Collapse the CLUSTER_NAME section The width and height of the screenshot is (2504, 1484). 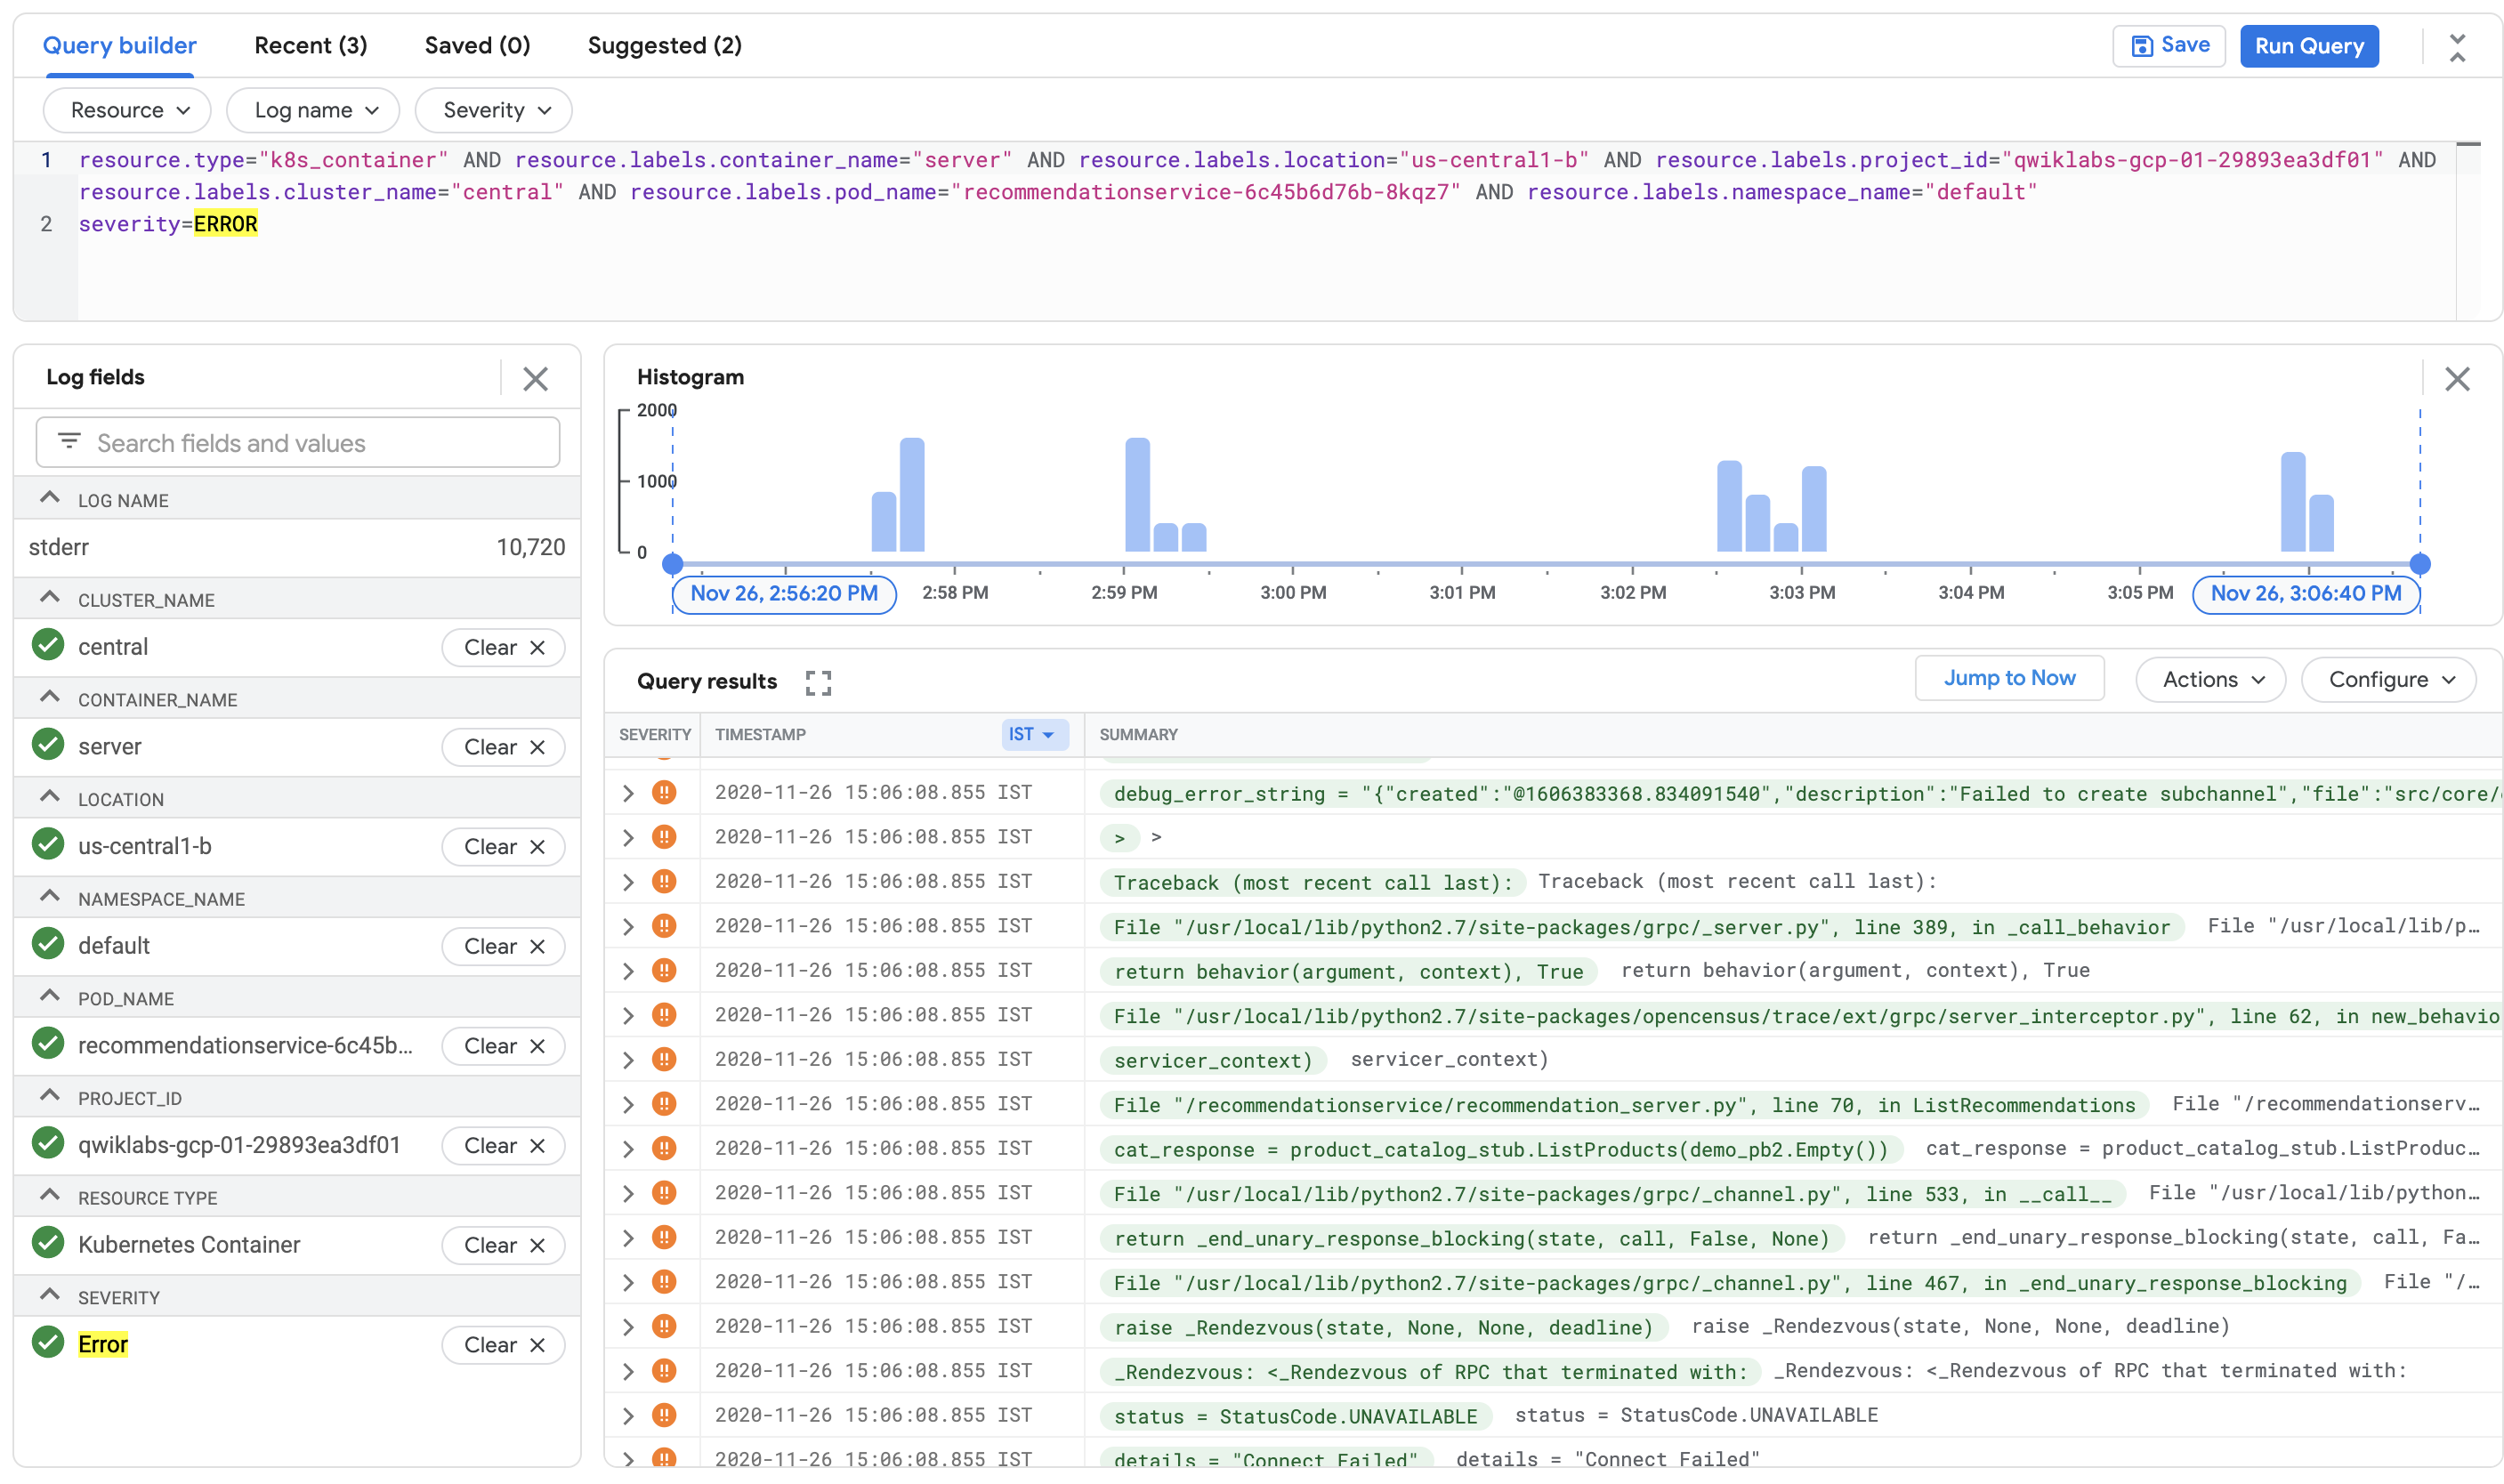pos(50,598)
